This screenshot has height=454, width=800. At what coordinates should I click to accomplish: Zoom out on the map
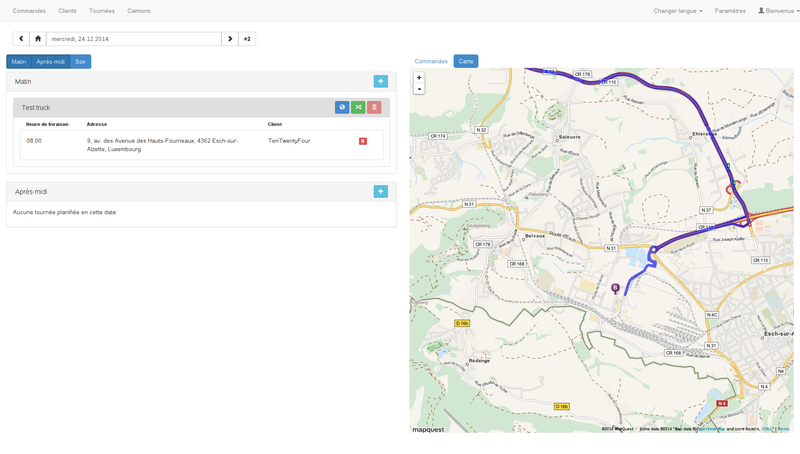419,89
